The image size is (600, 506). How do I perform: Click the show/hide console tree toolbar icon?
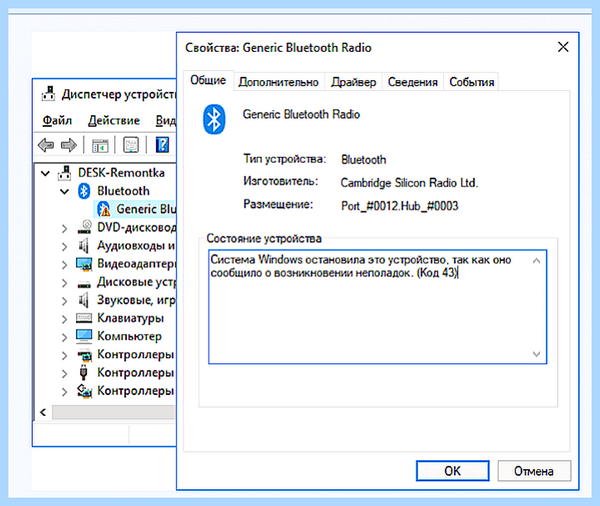[x=100, y=145]
